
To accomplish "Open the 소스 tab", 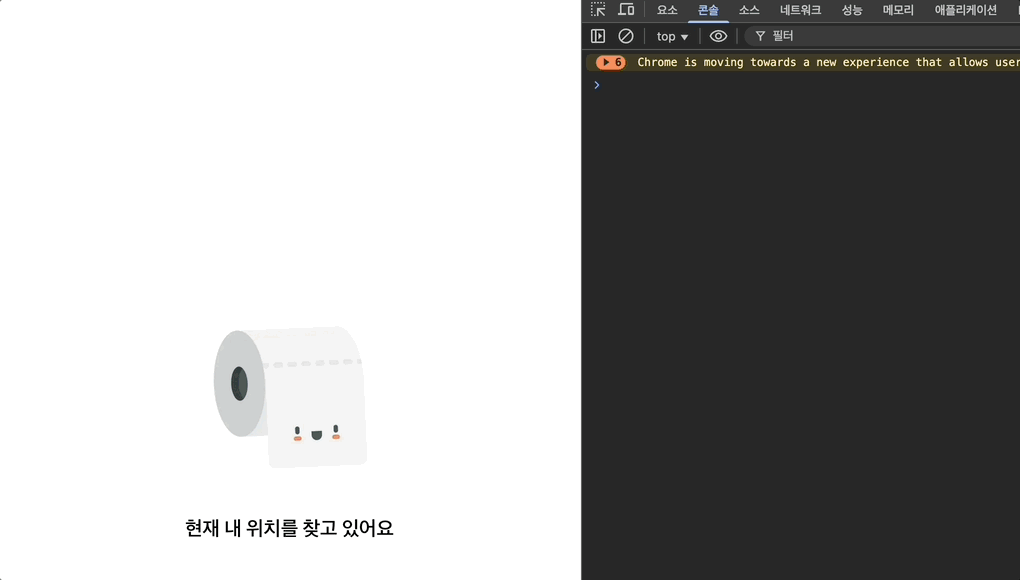I will click(749, 10).
